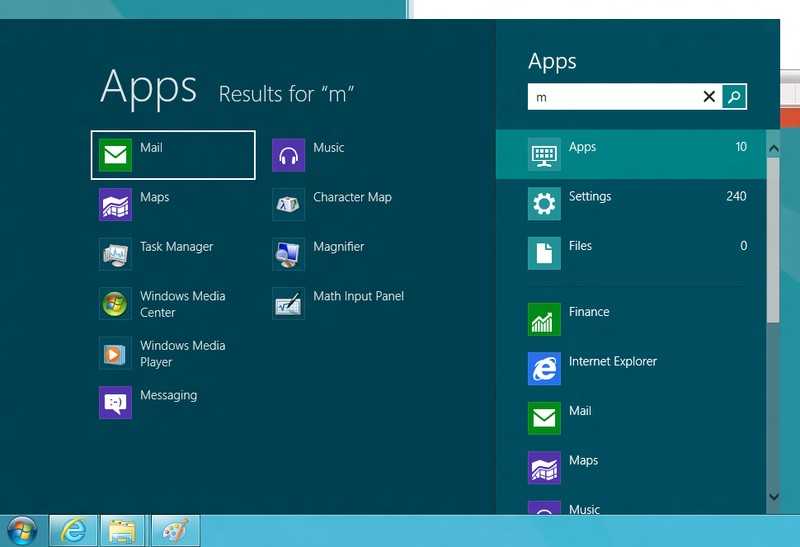Search within Finance app in sidebar
800x547 pixels.
tap(631, 319)
